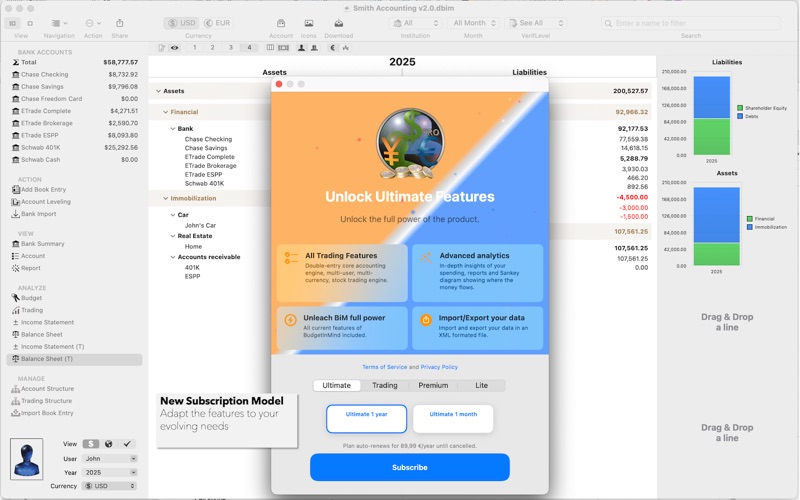Select depth level 3

tap(231, 47)
